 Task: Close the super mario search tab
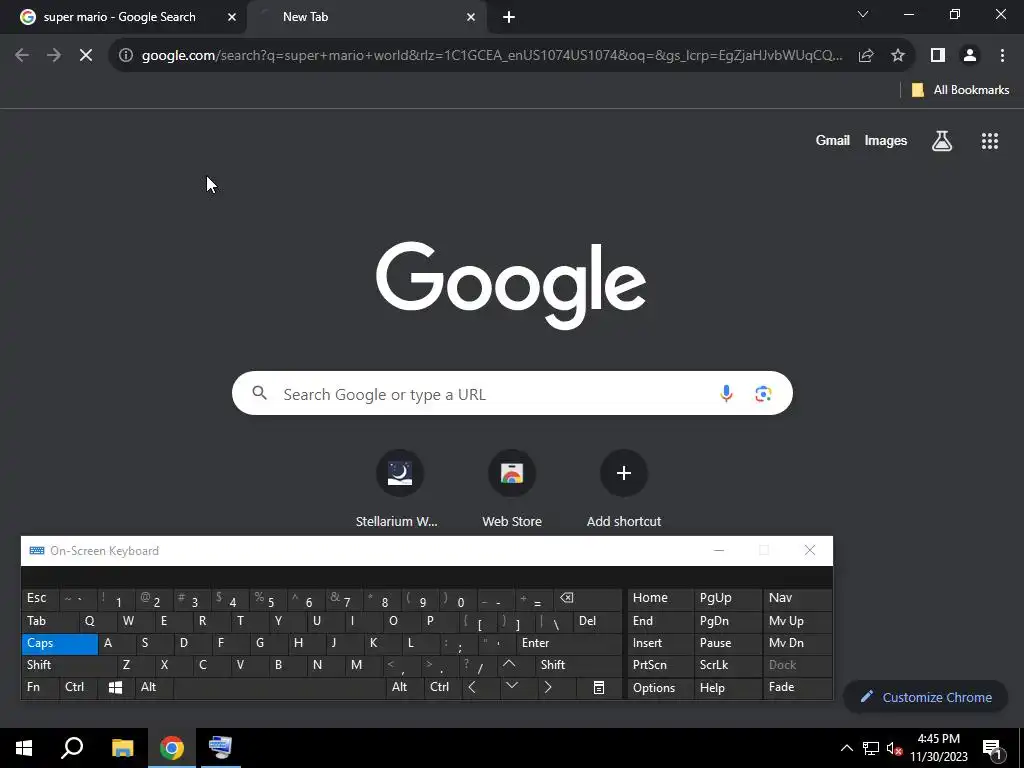coord(231,17)
